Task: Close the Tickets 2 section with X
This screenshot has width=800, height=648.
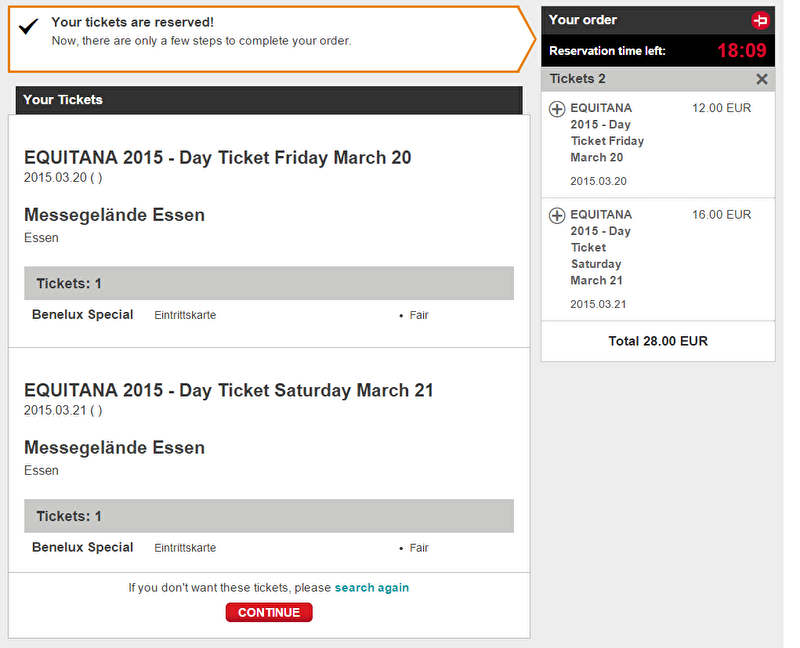Action: point(762,79)
